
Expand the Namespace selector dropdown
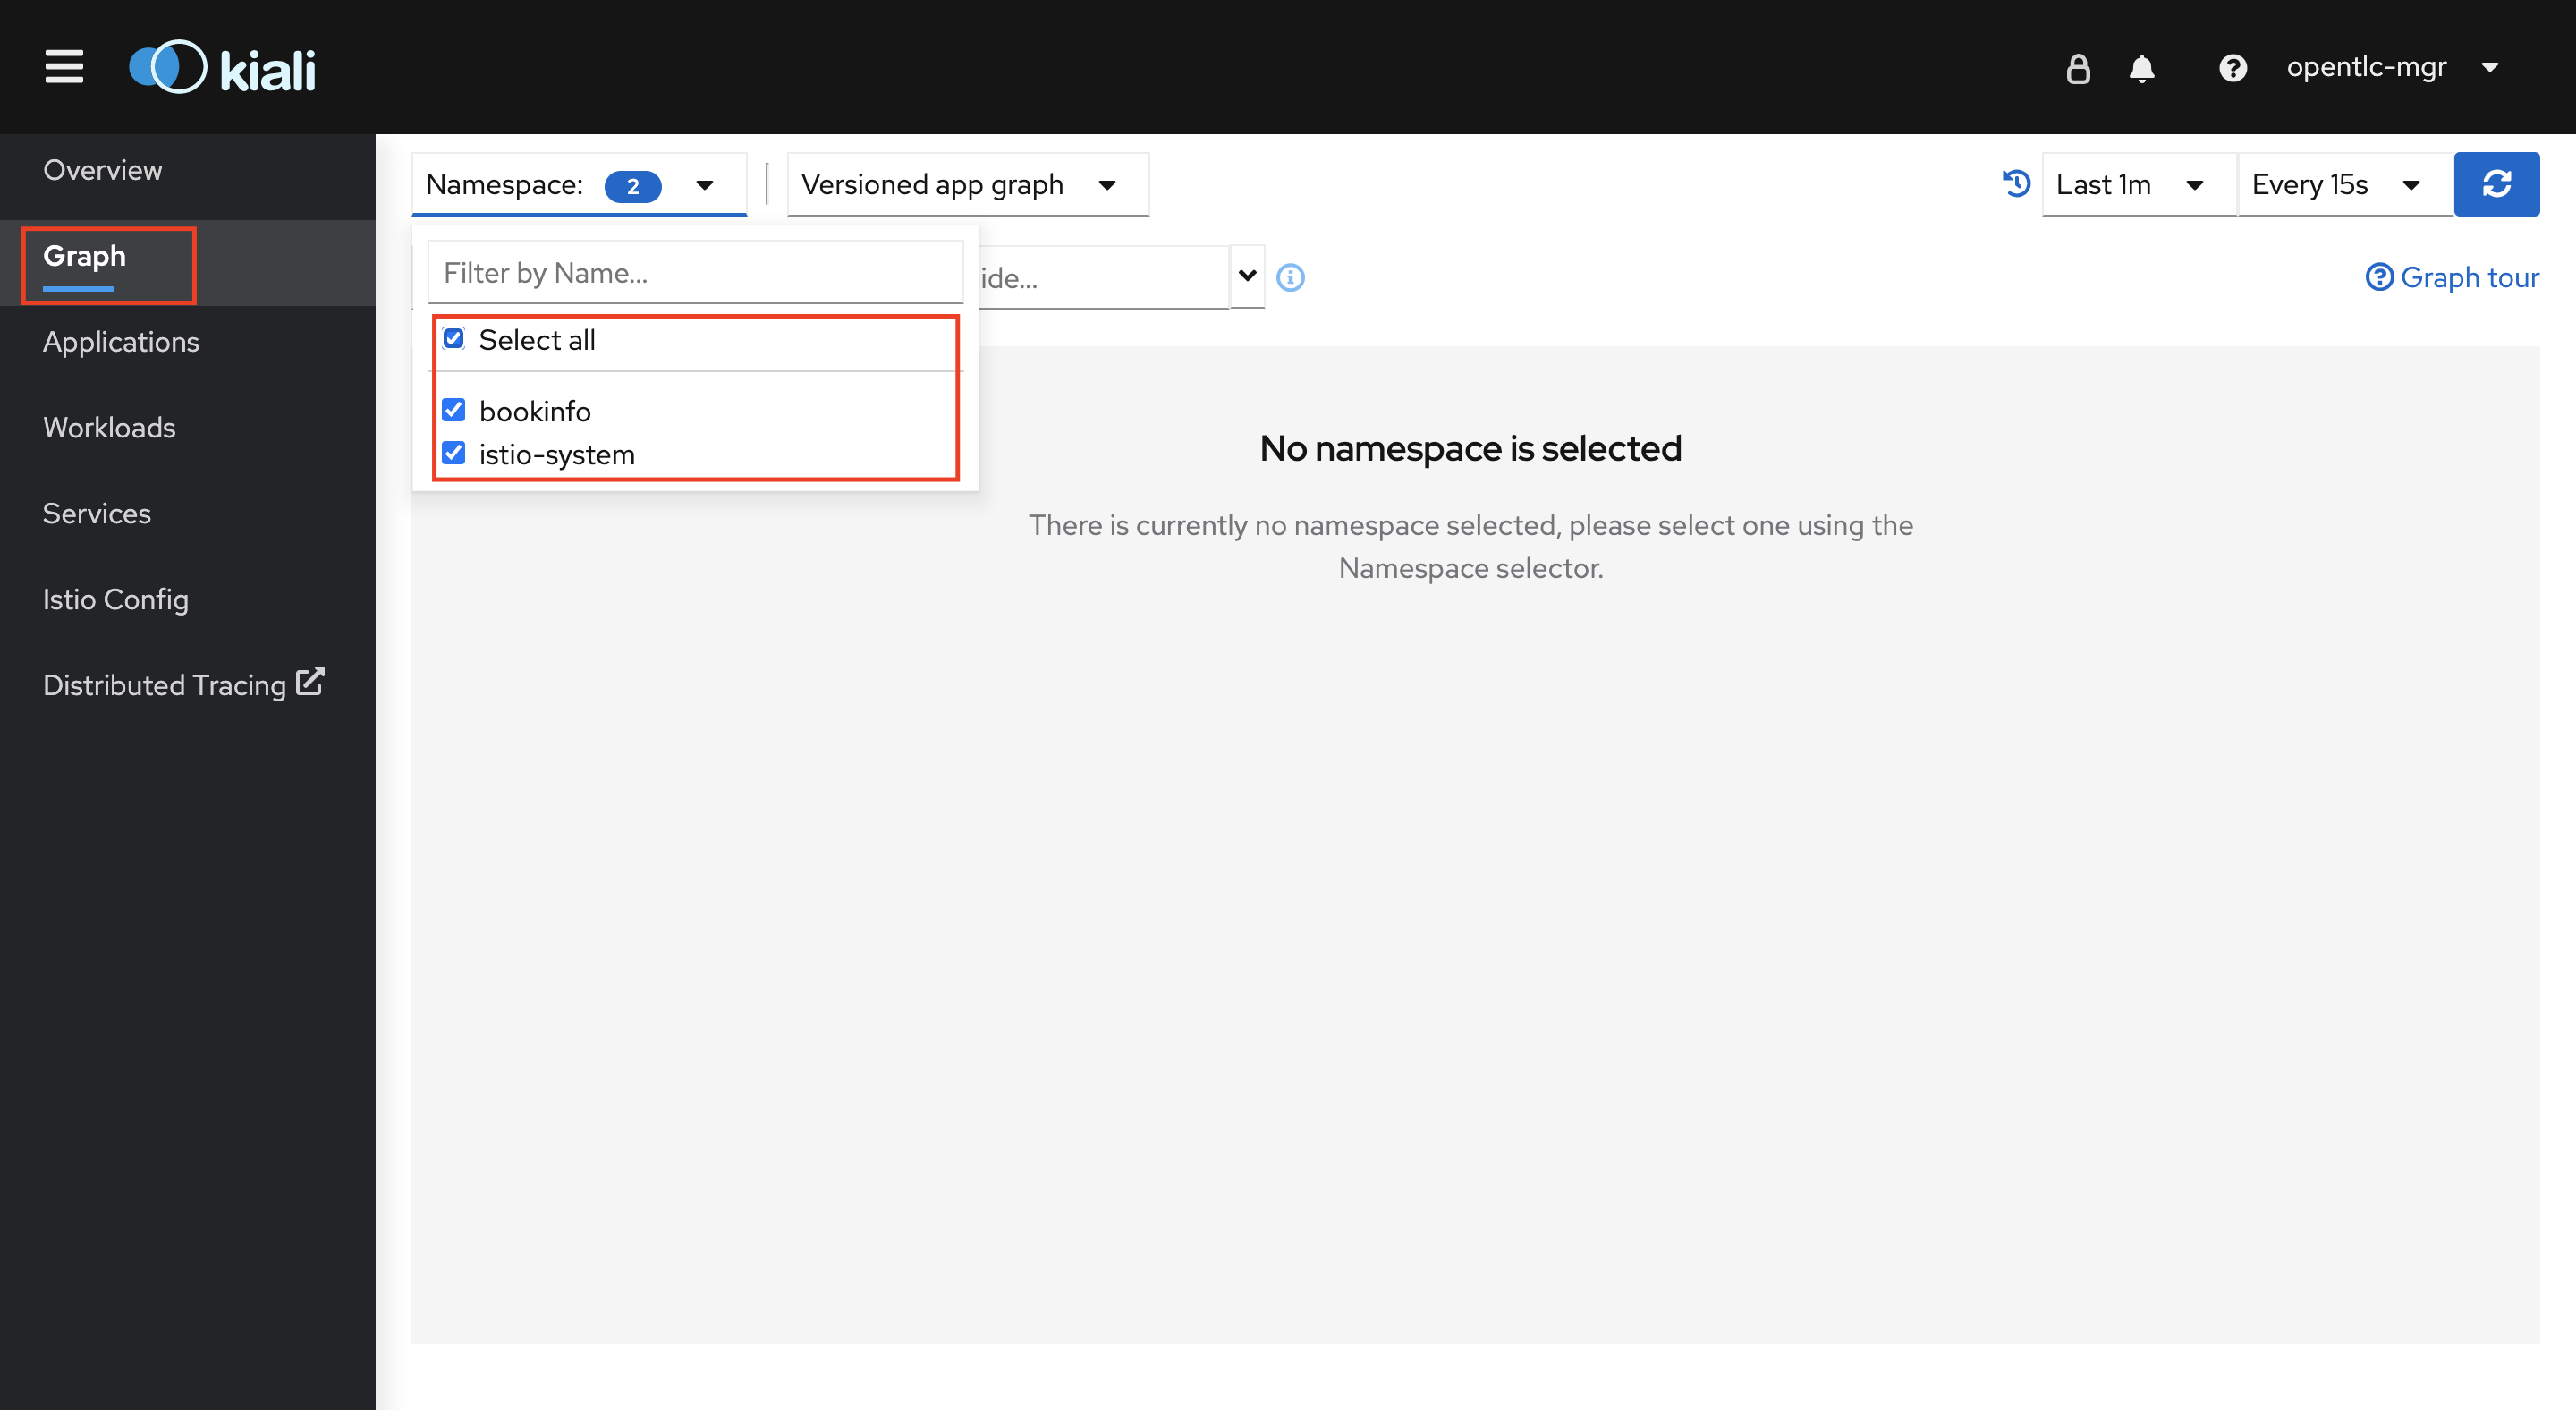(x=705, y=184)
